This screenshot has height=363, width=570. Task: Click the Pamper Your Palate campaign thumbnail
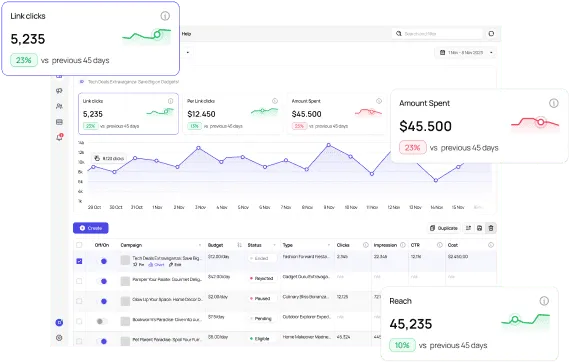125,281
